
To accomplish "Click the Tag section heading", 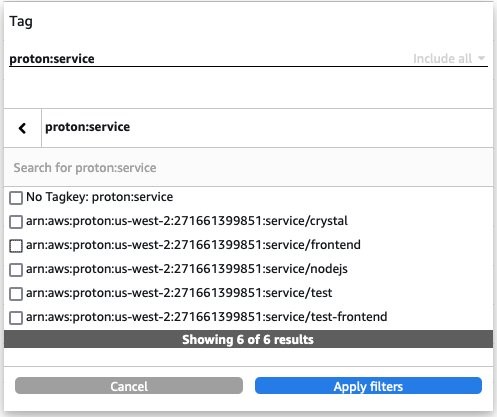I will point(21,21).
